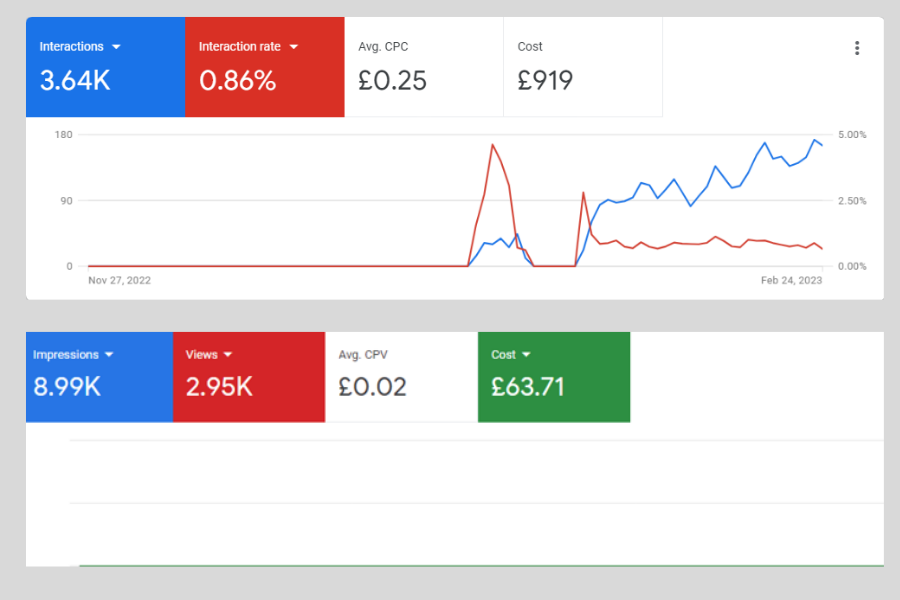The width and height of the screenshot is (900, 600).
Task: Select the blue Interactions metric card
Action: coord(105,66)
